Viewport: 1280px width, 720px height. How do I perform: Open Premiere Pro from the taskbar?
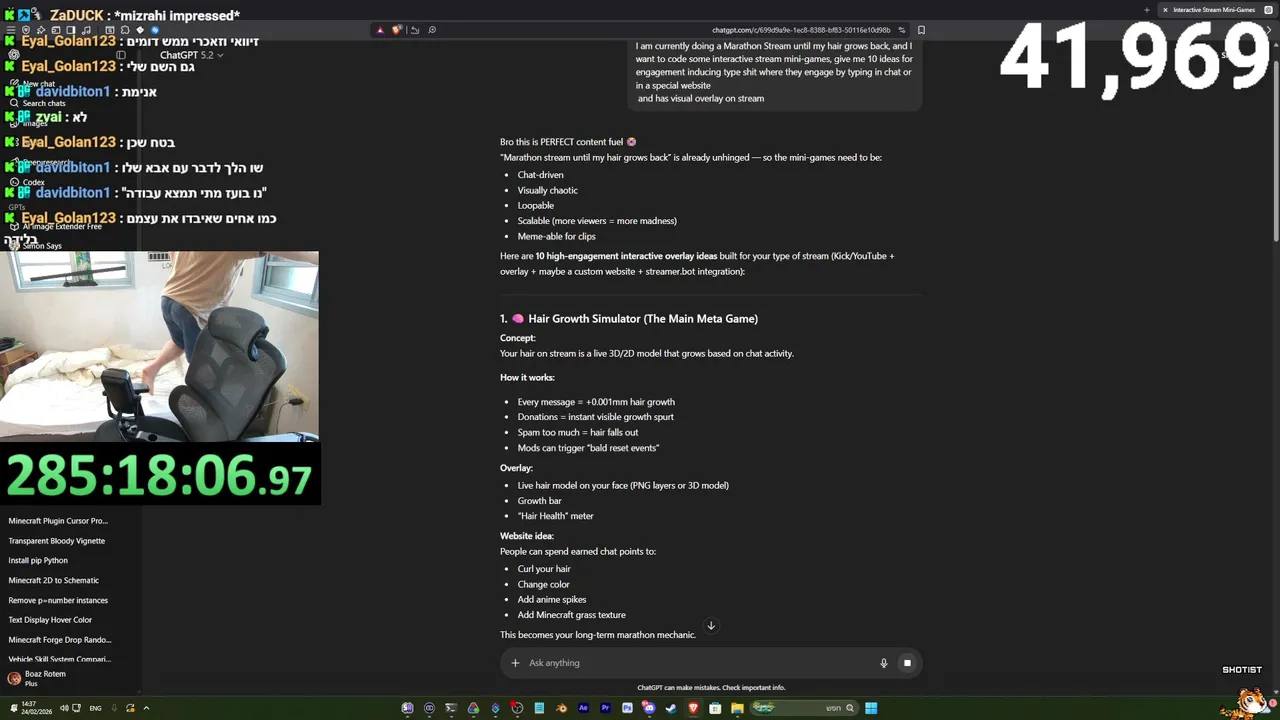[x=605, y=708]
